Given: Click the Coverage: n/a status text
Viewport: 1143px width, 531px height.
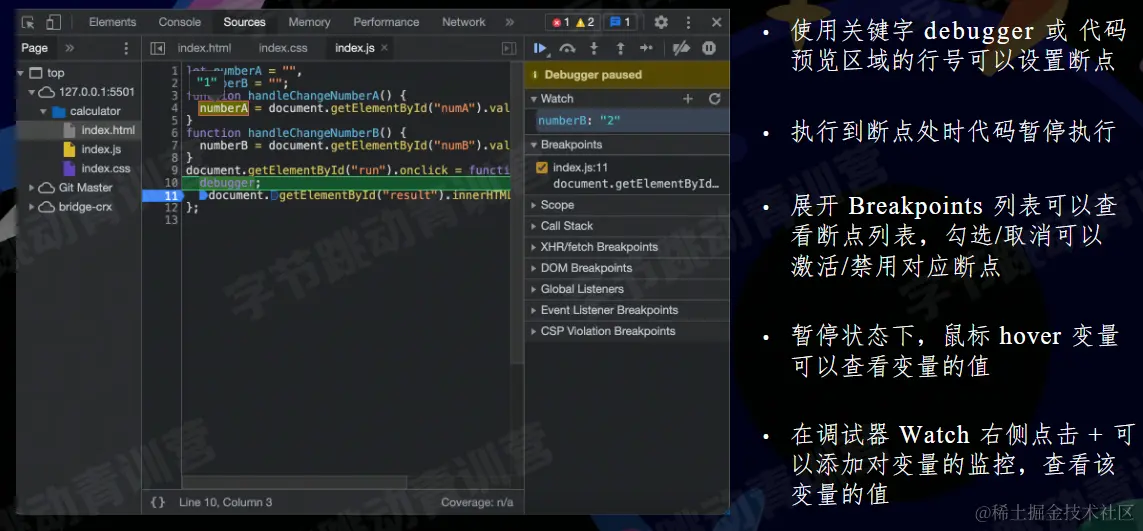Looking at the screenshot, I should point(477,503).
